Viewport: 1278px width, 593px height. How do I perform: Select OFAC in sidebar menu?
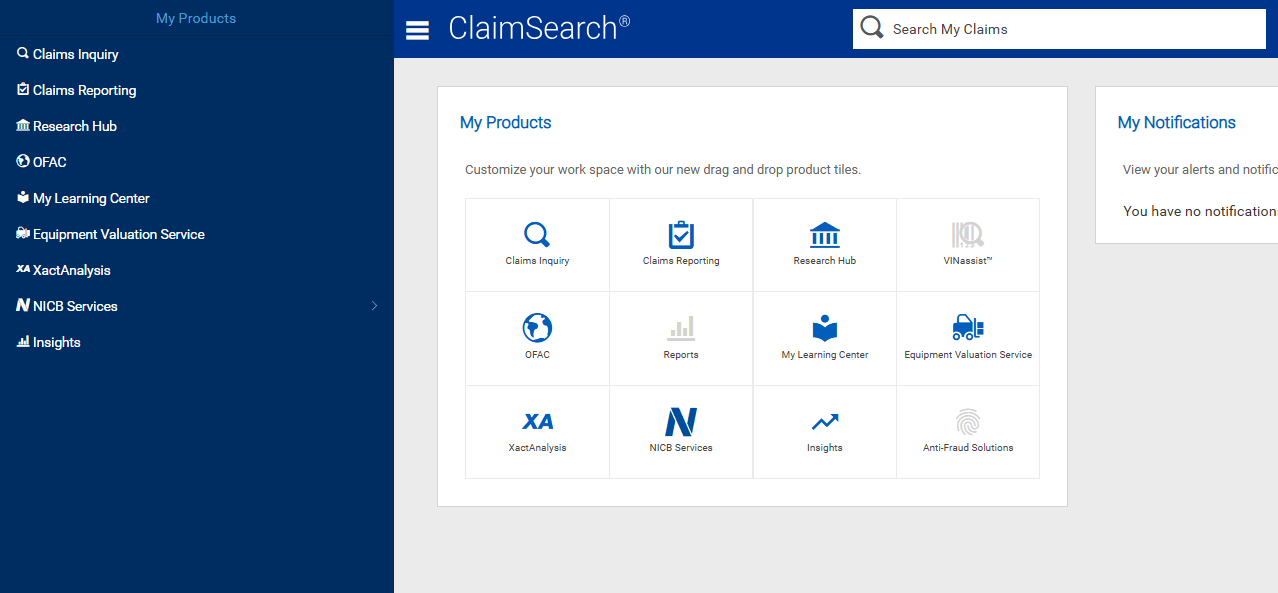tap(50, 162)
